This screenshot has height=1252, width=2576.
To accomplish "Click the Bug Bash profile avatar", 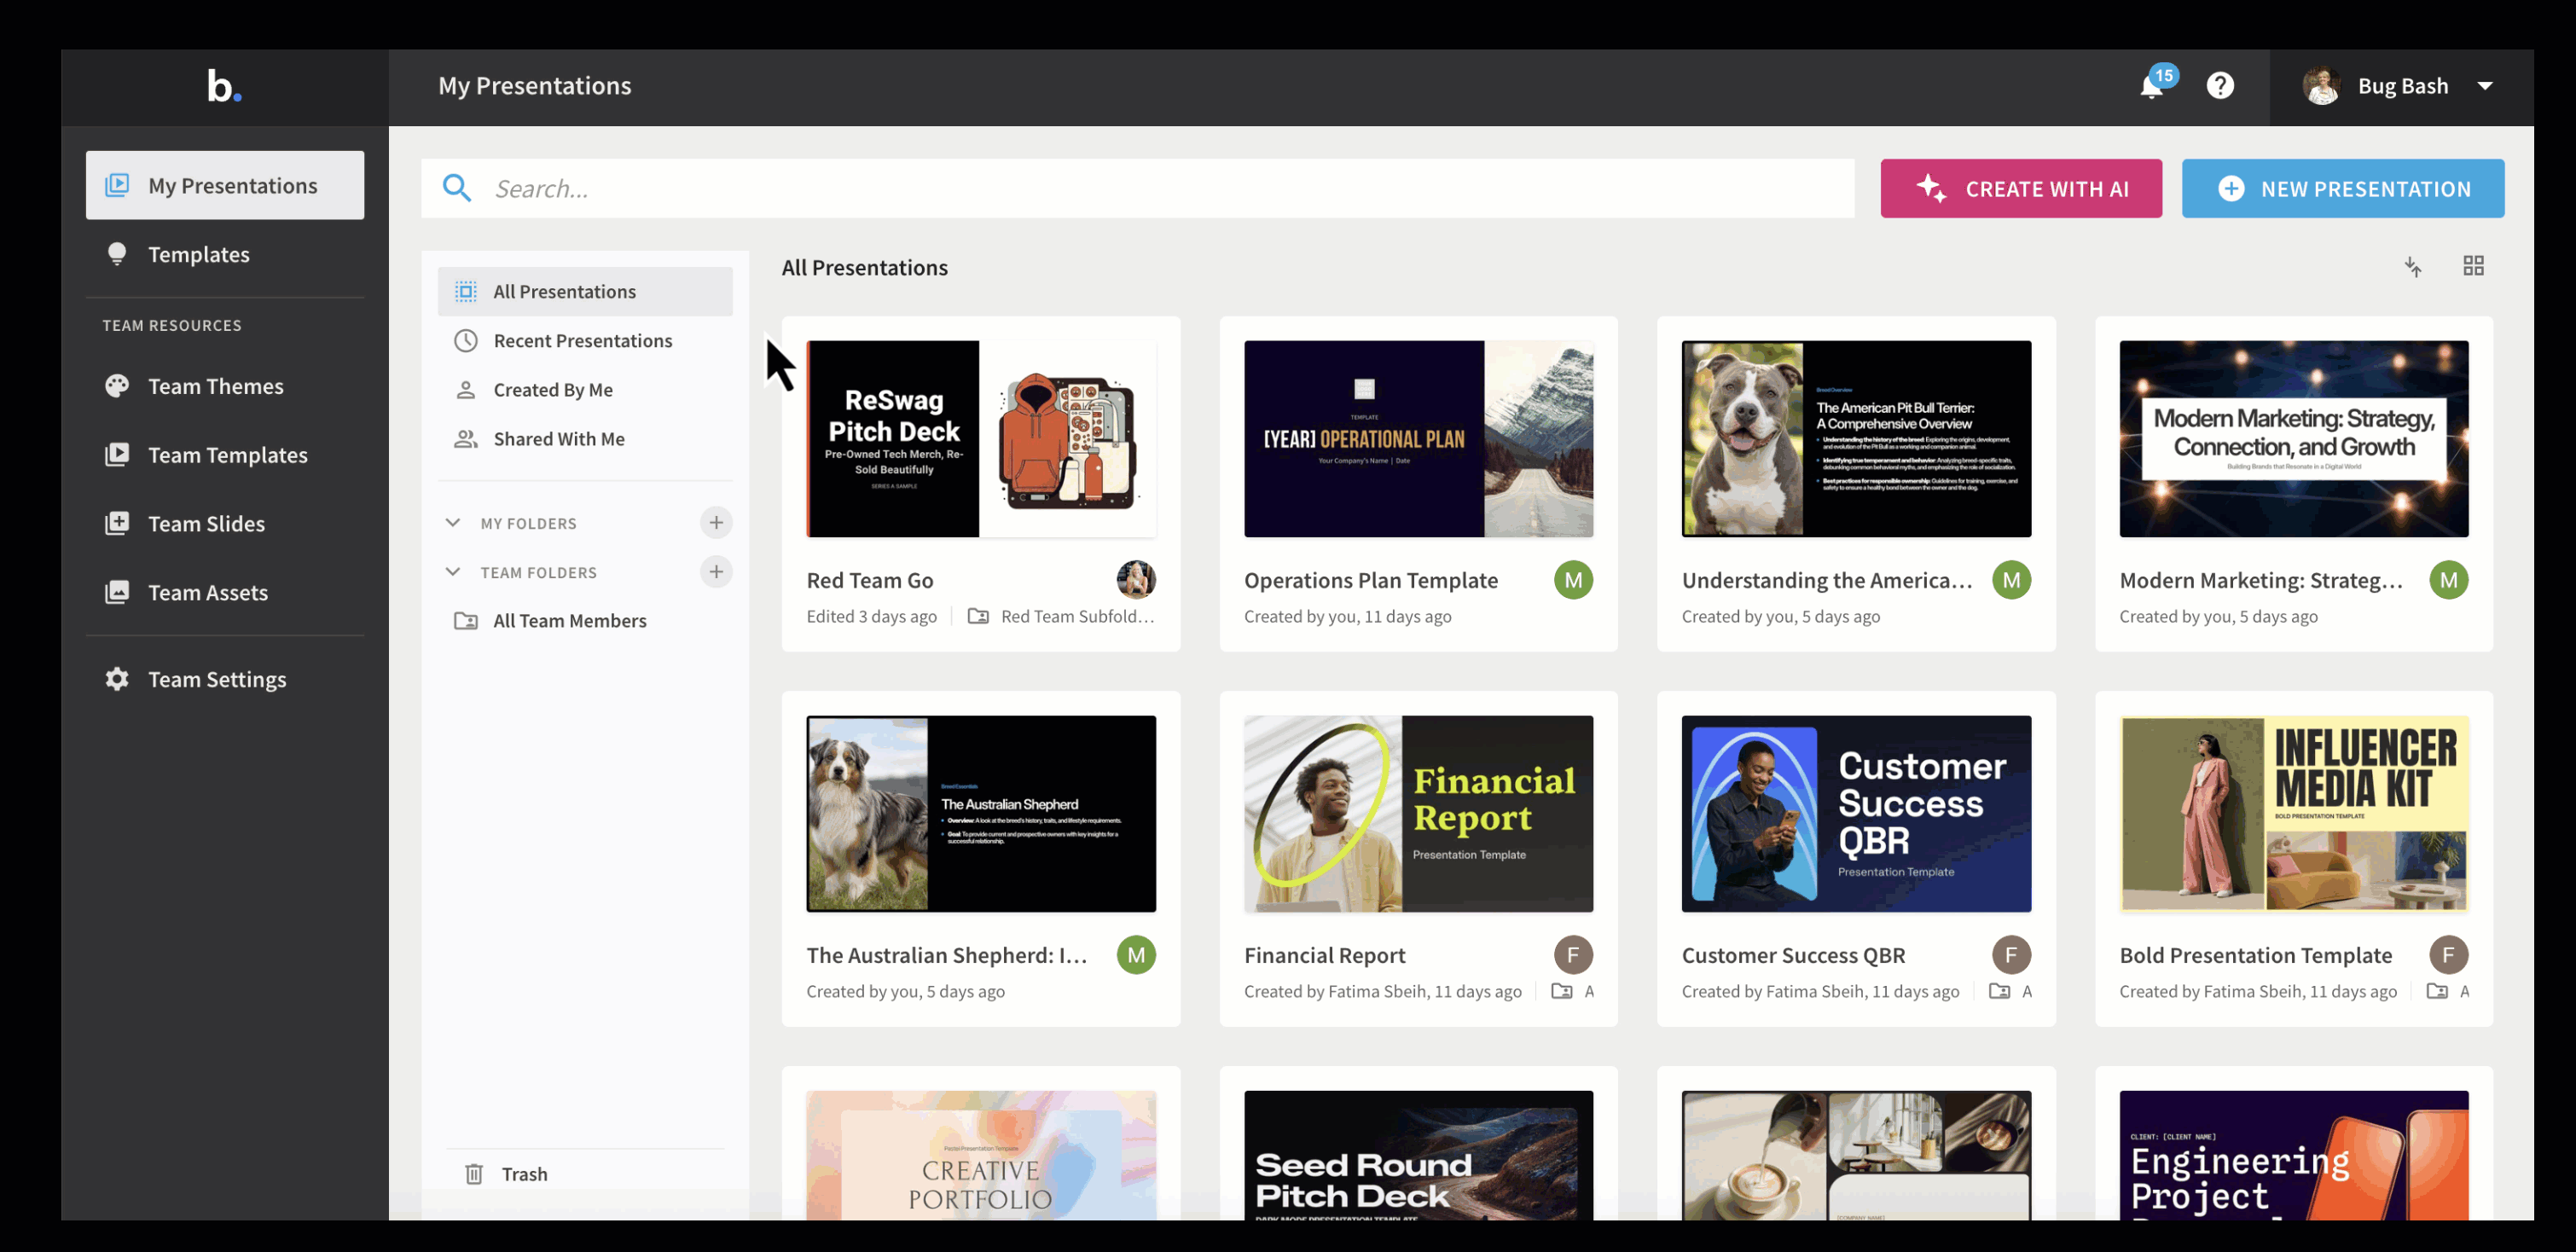I will click(2321, 86).
